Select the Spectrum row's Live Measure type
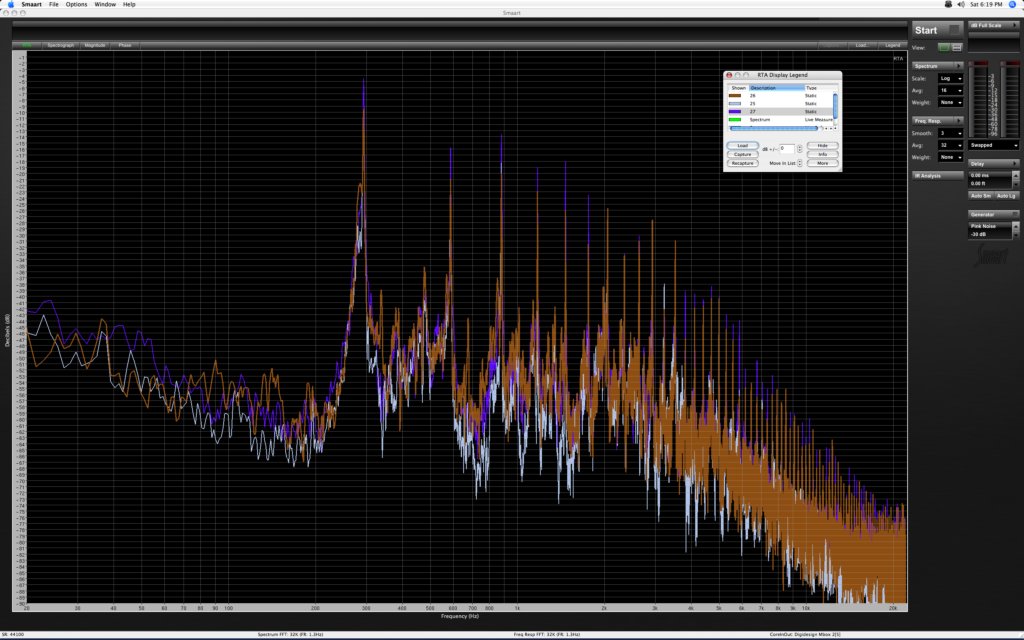The height and width of the screenshot is (640, 1024). click(x=818, y=120)
